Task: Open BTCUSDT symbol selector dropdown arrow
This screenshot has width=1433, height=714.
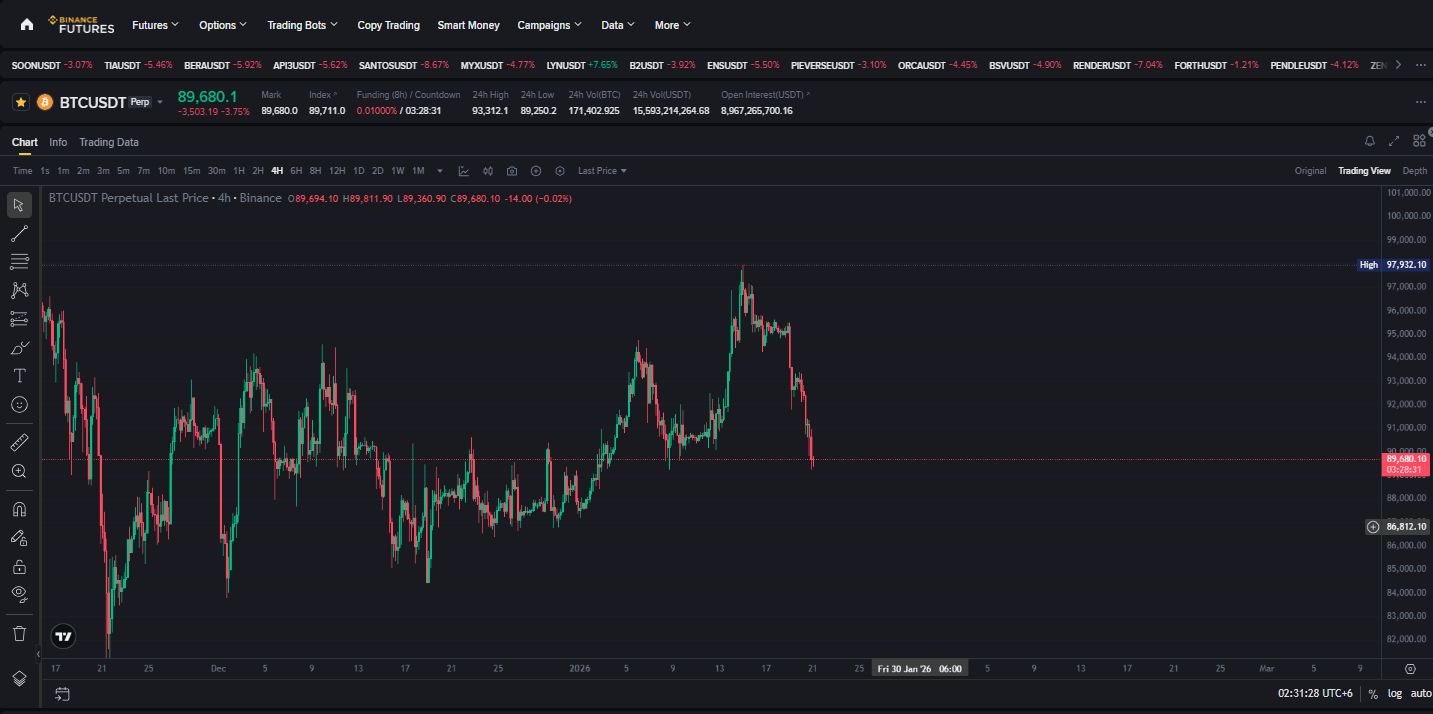Action: (160, 102)
